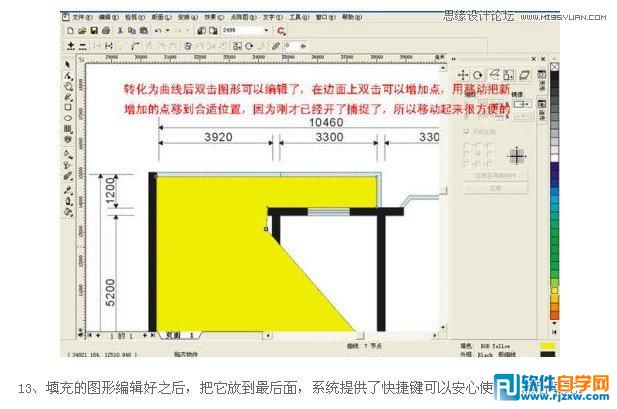The height and width of the screenshot is (409, 617).
Task: Click the Apply to duplicate button
Action: tap(495, 176)
